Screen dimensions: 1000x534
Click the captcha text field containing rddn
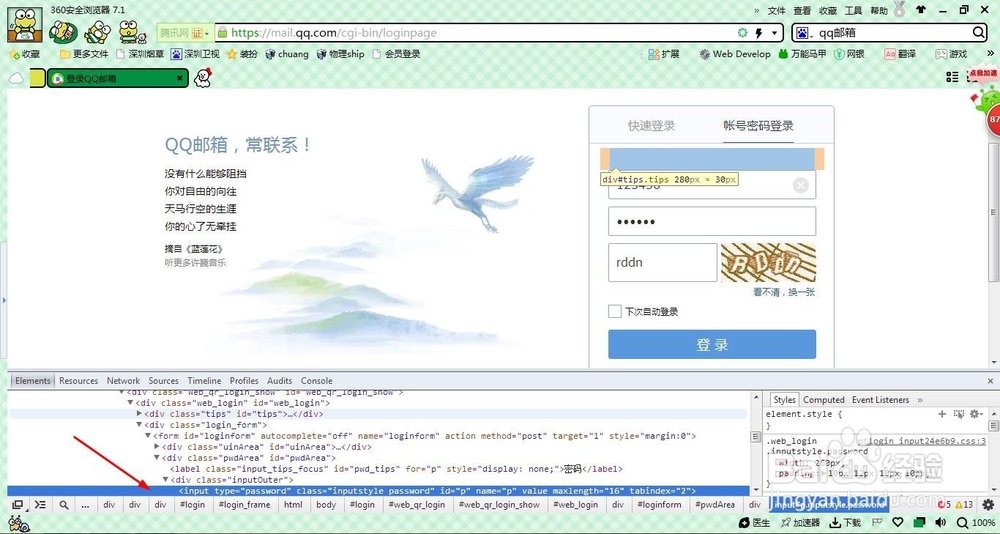click(x=663, y=262)
